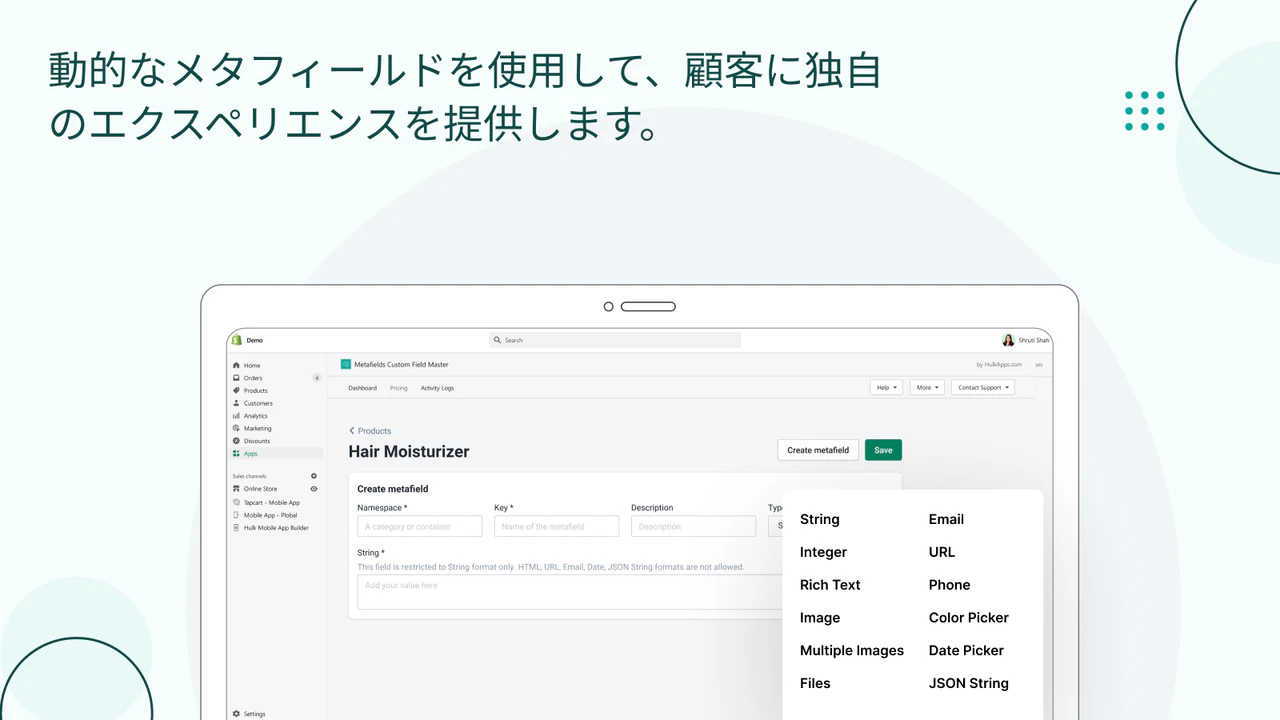The width and height of the screenshot is (1280, 720).
Task: Click the orders count badge 4
Action: pyautogui.click(x=317, y=378)
